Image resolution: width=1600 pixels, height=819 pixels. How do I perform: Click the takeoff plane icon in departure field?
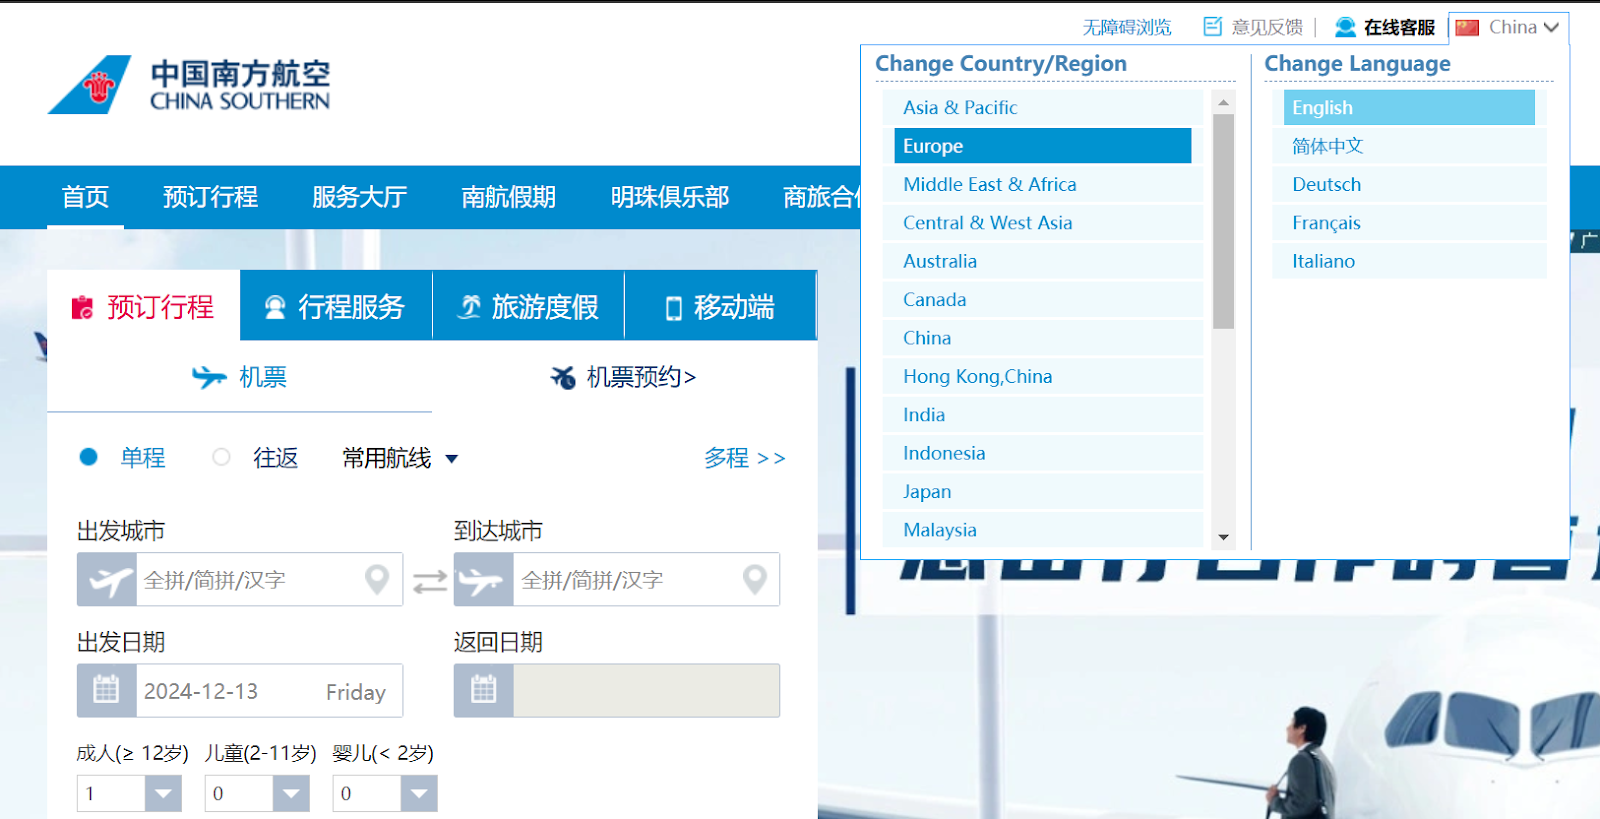point(107,580)
